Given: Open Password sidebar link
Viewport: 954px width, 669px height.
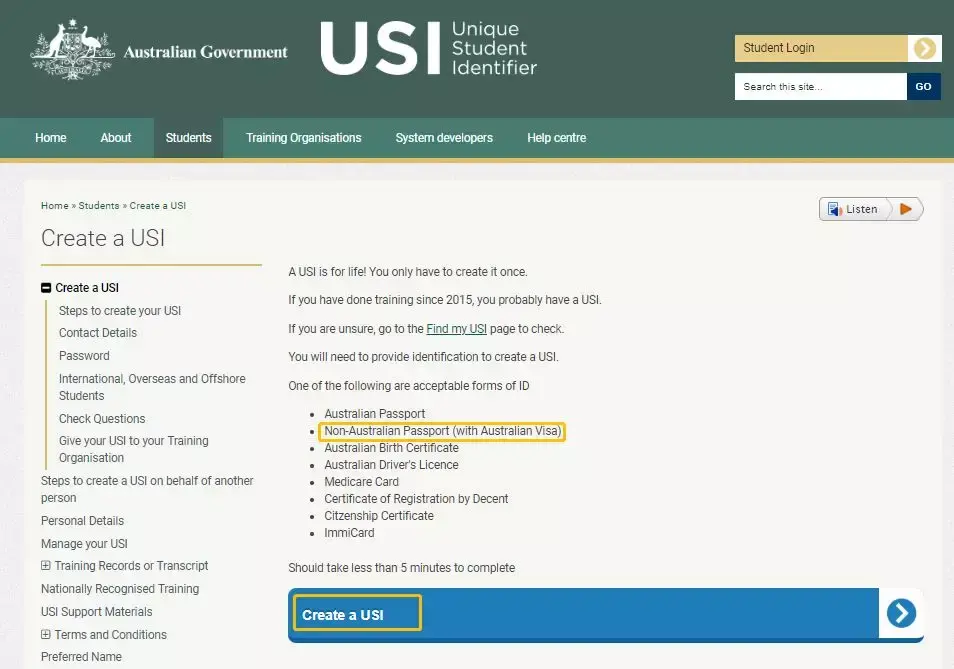Looking at the screenshot, I should click(x=84, y=356).
